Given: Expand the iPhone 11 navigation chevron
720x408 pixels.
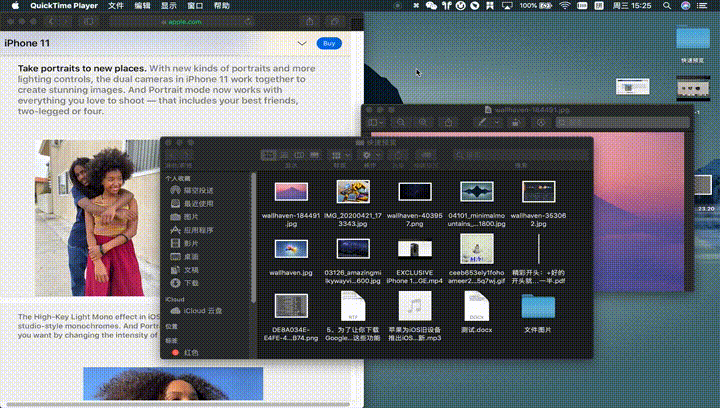Looking at the screenshot, I should [x=302, y=44].
